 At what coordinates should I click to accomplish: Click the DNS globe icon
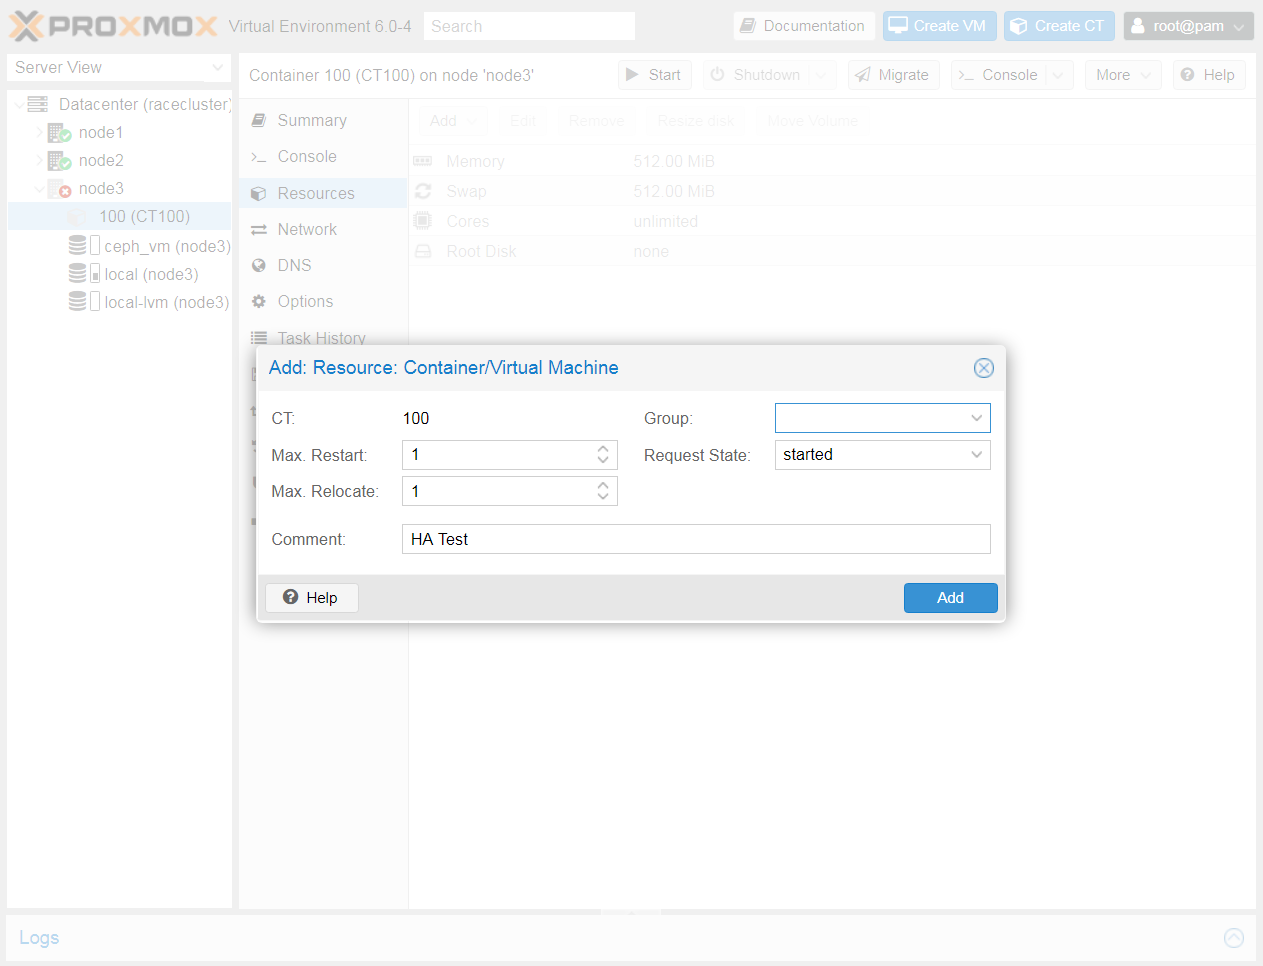(258, 265)
